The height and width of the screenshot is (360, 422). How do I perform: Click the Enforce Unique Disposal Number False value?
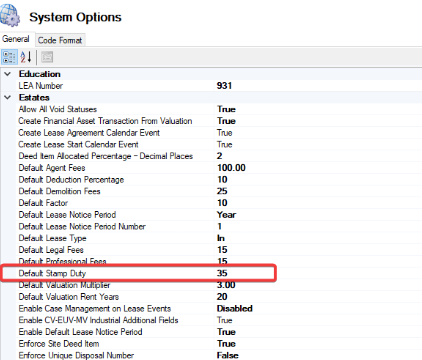pos(228,355)
